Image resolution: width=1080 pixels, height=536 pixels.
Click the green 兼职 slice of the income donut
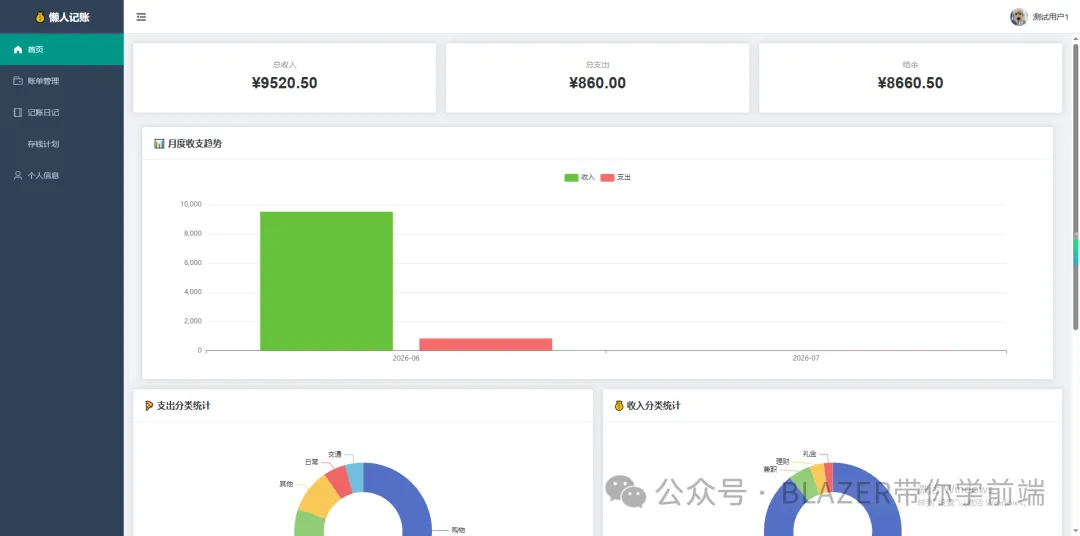pos(803,484)
